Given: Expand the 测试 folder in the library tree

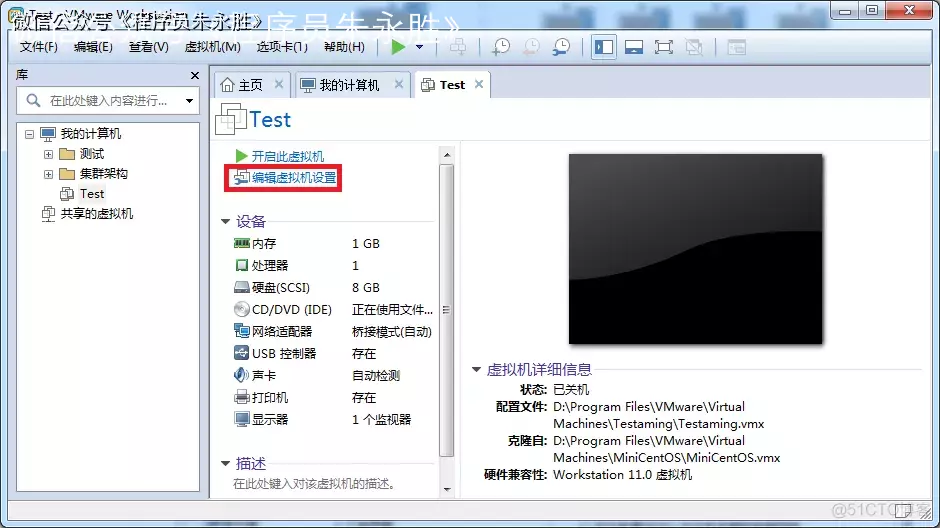Looking at the screenshot, I should coord(48,154).
